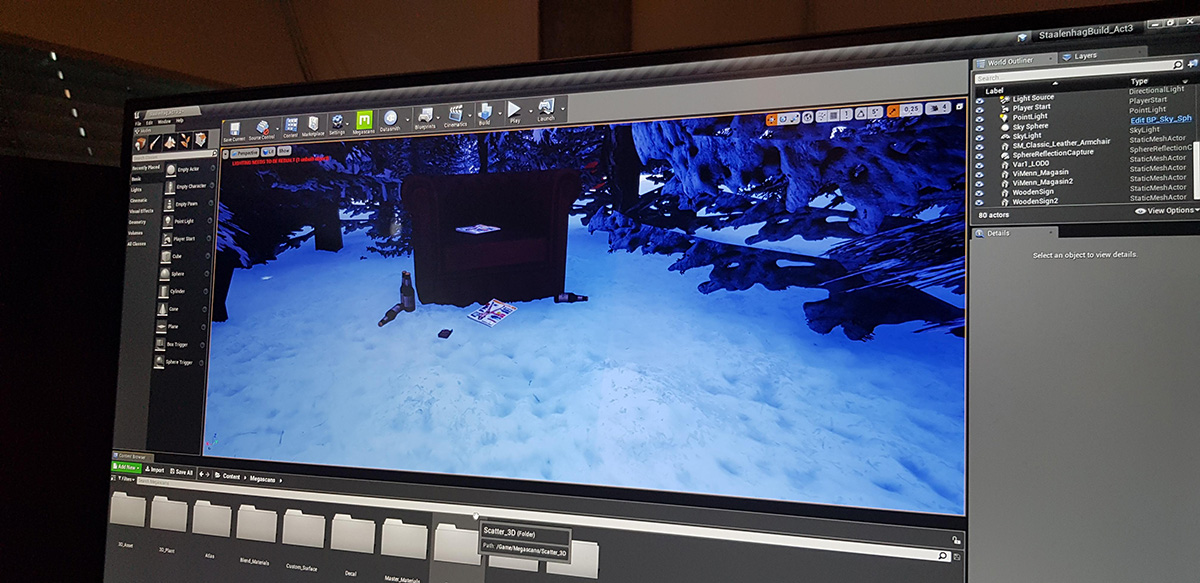Image resolution: width=1200 pixels, height=583 pixels.
Task: Select the rotate gizmo tool in viewport
Action: click(x=785, y=117)
